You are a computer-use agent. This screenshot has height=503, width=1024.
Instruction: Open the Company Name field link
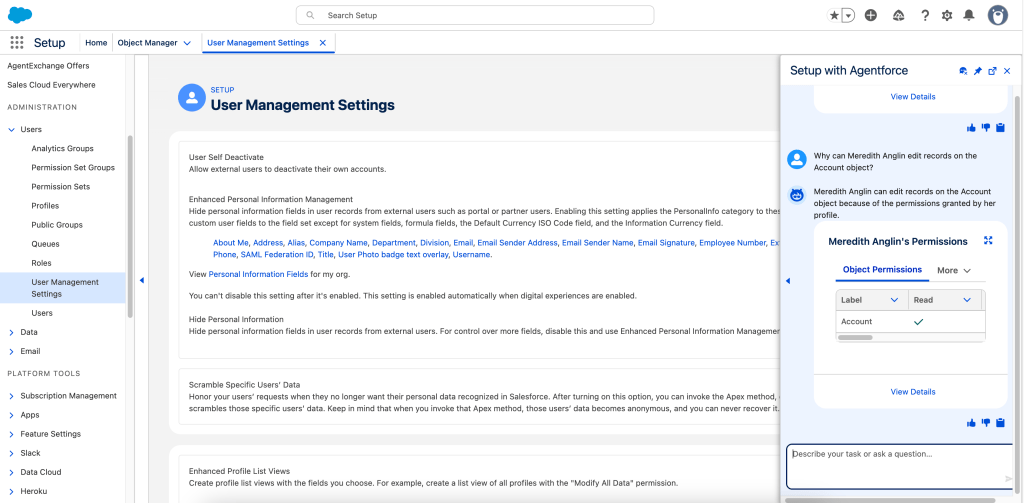pos(338,242)
